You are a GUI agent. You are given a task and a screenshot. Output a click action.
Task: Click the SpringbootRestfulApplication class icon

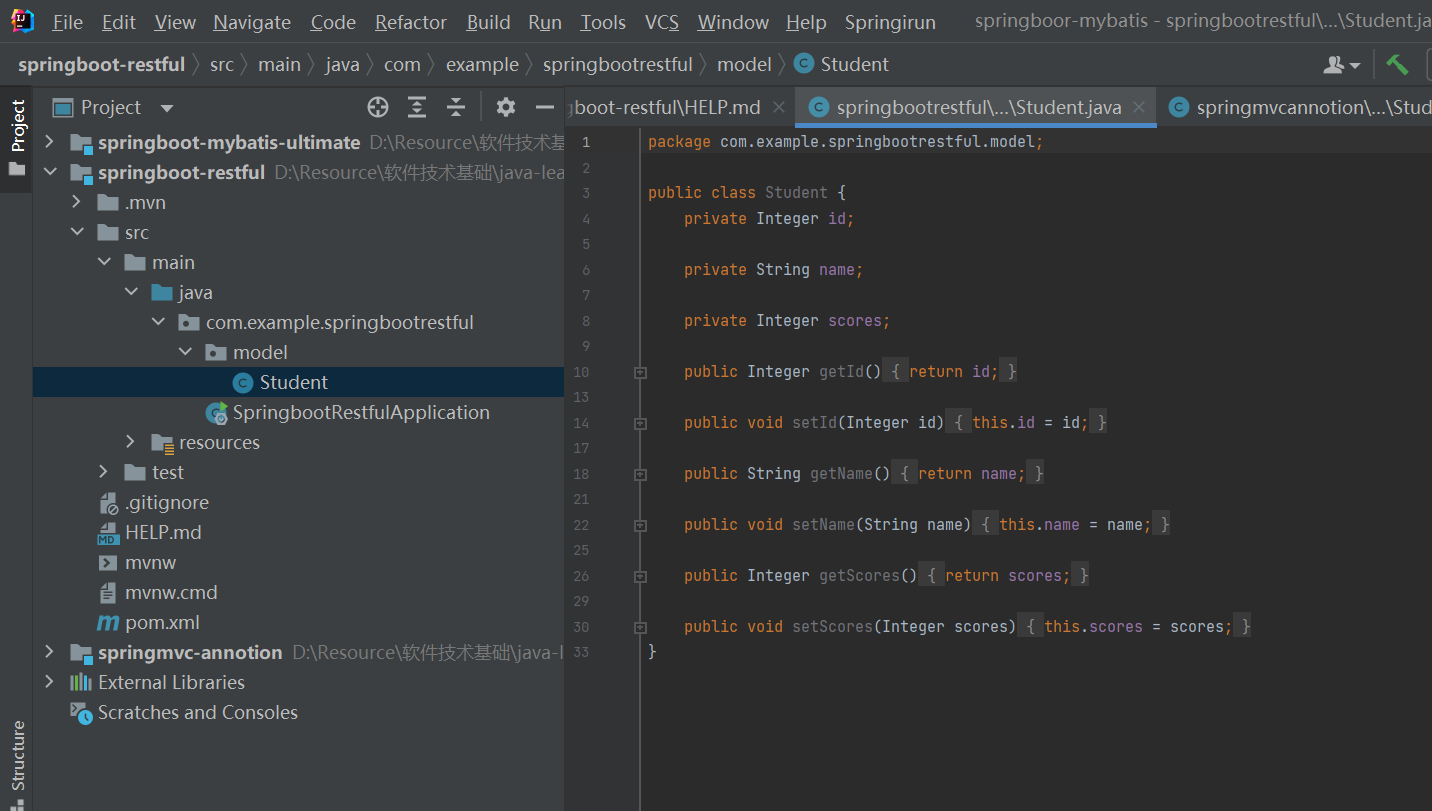216,413
